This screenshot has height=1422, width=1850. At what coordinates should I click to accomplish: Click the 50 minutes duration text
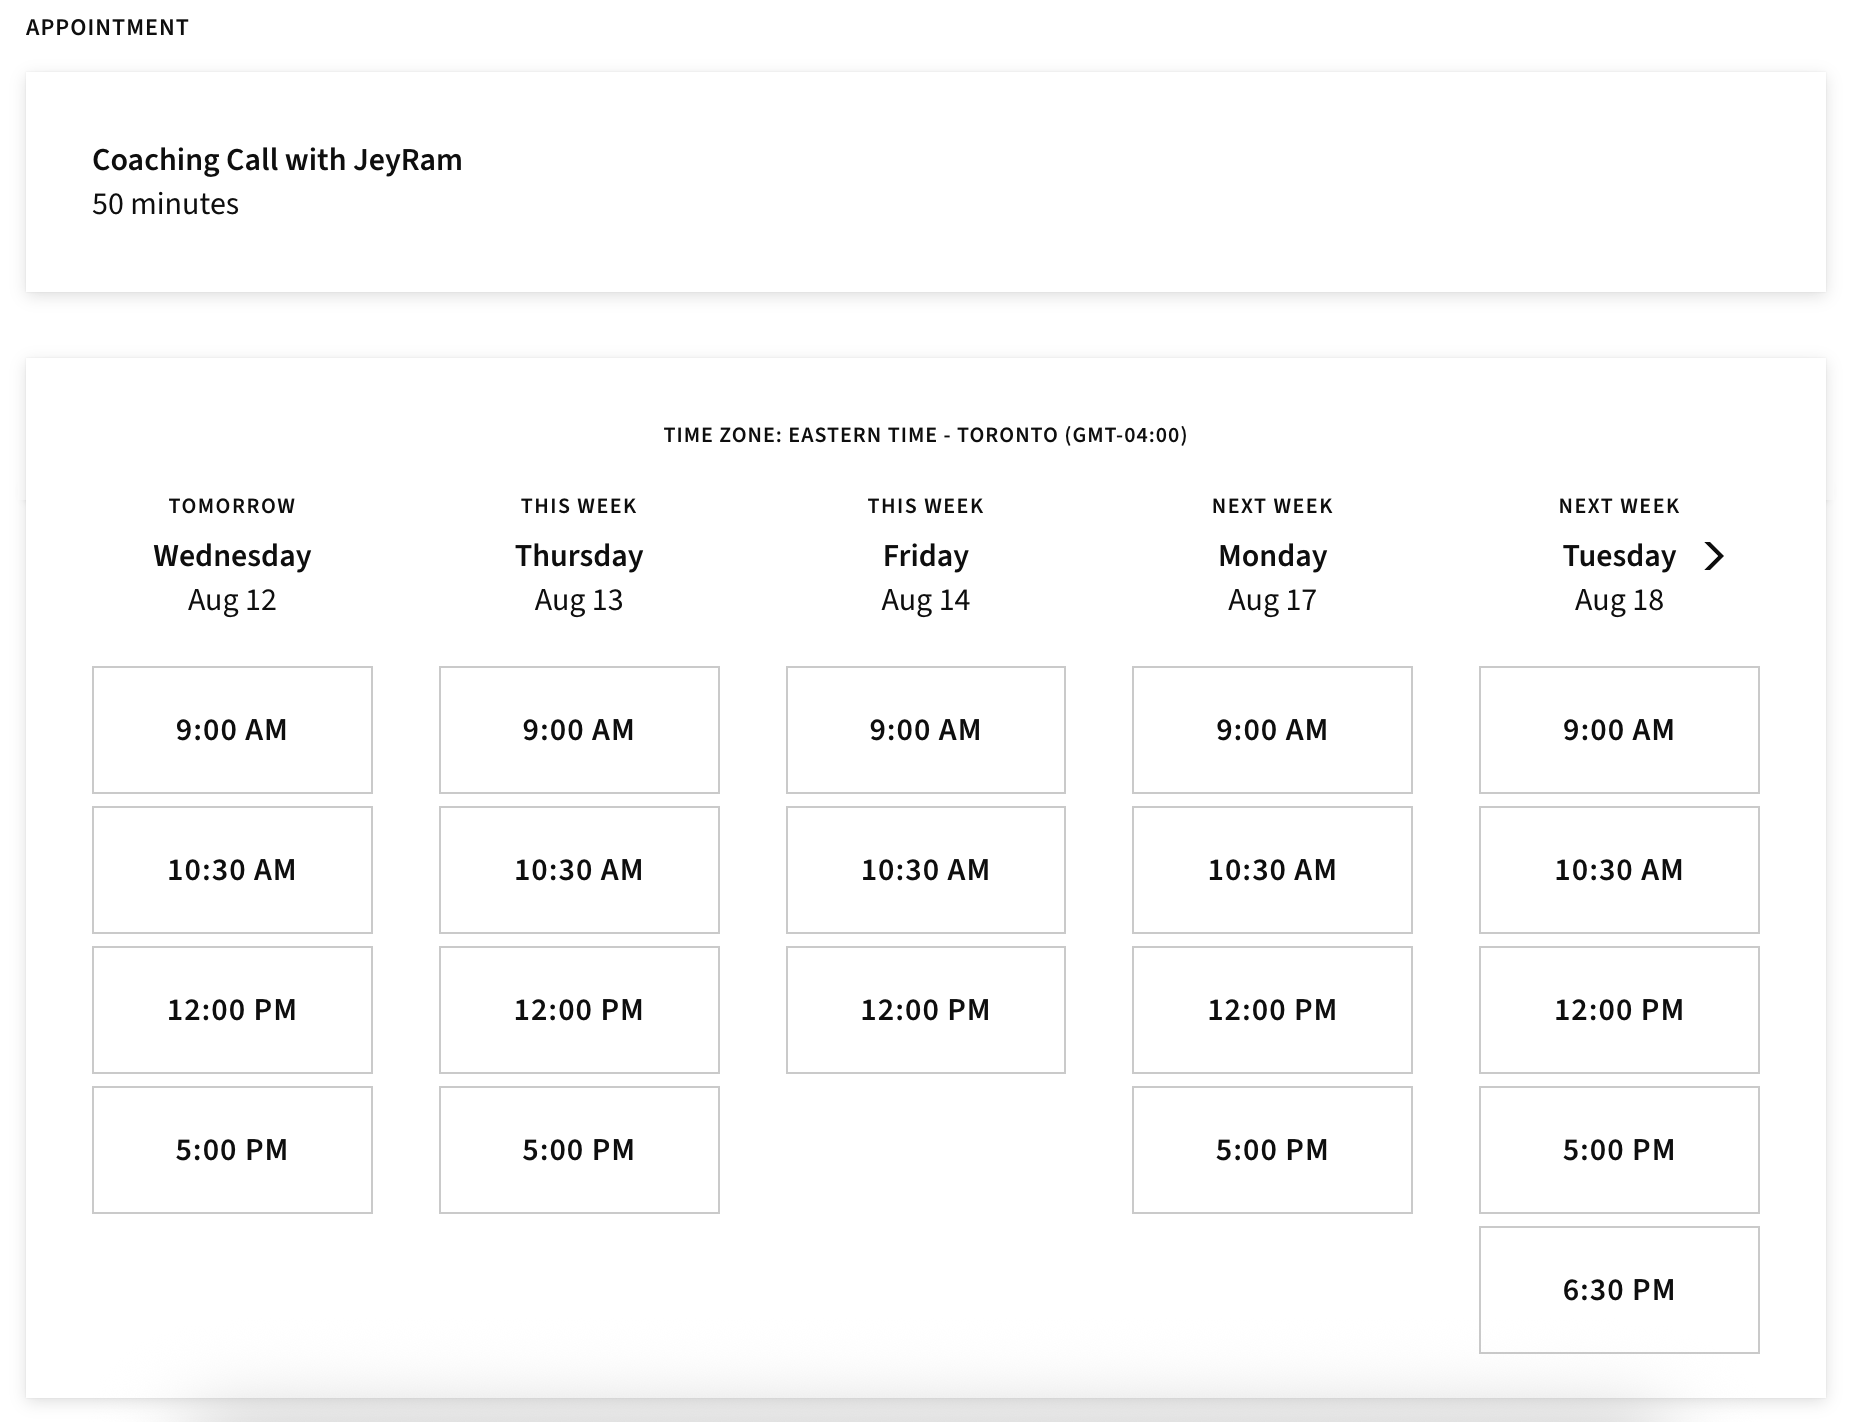165,204
